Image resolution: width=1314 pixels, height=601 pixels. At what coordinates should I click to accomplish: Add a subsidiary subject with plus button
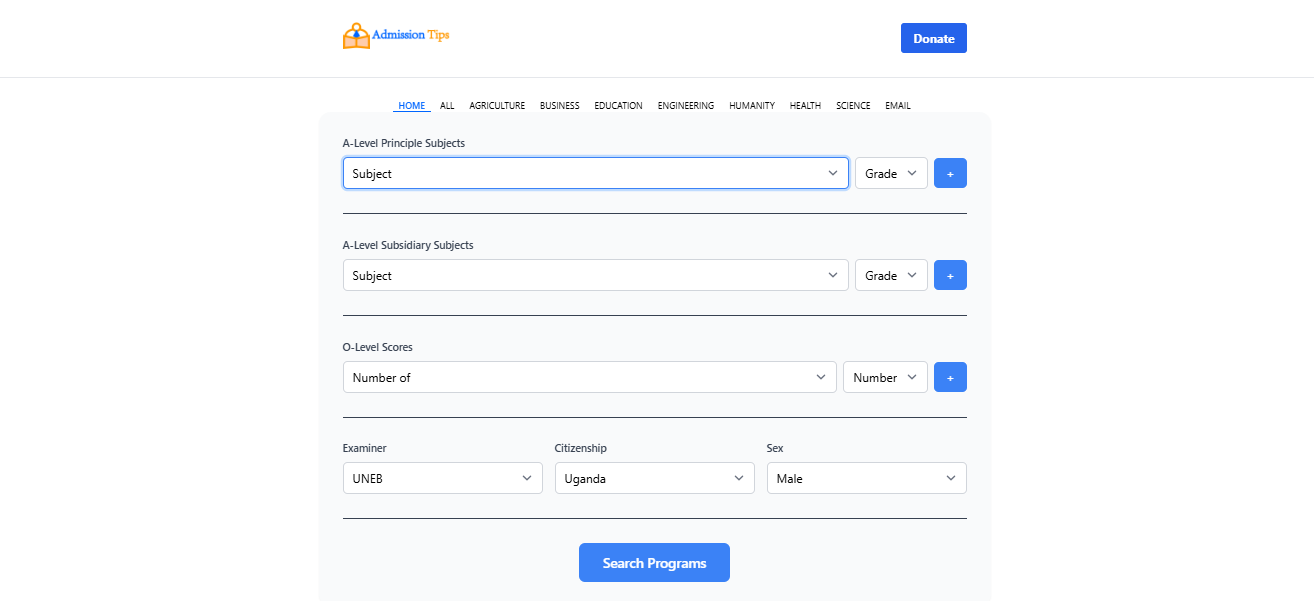(x=950, y=275)
